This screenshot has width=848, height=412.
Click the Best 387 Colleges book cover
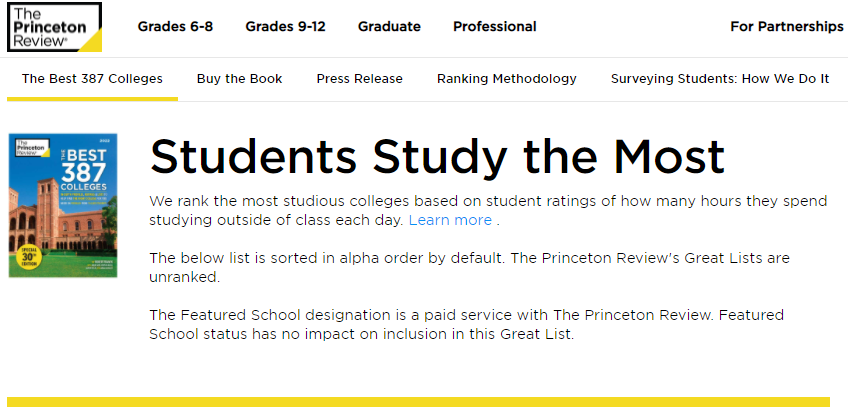coord(62,205)
